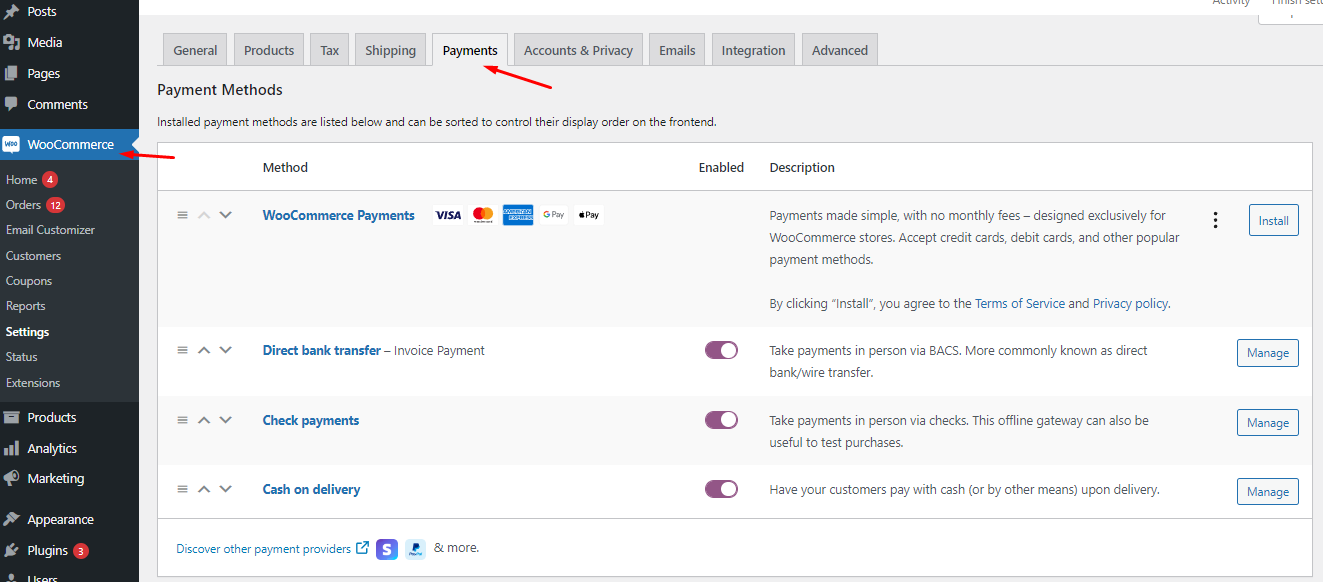Manage Cash on delivery settings
This screenshot has height=582, width=1323.
point(1268,492)
